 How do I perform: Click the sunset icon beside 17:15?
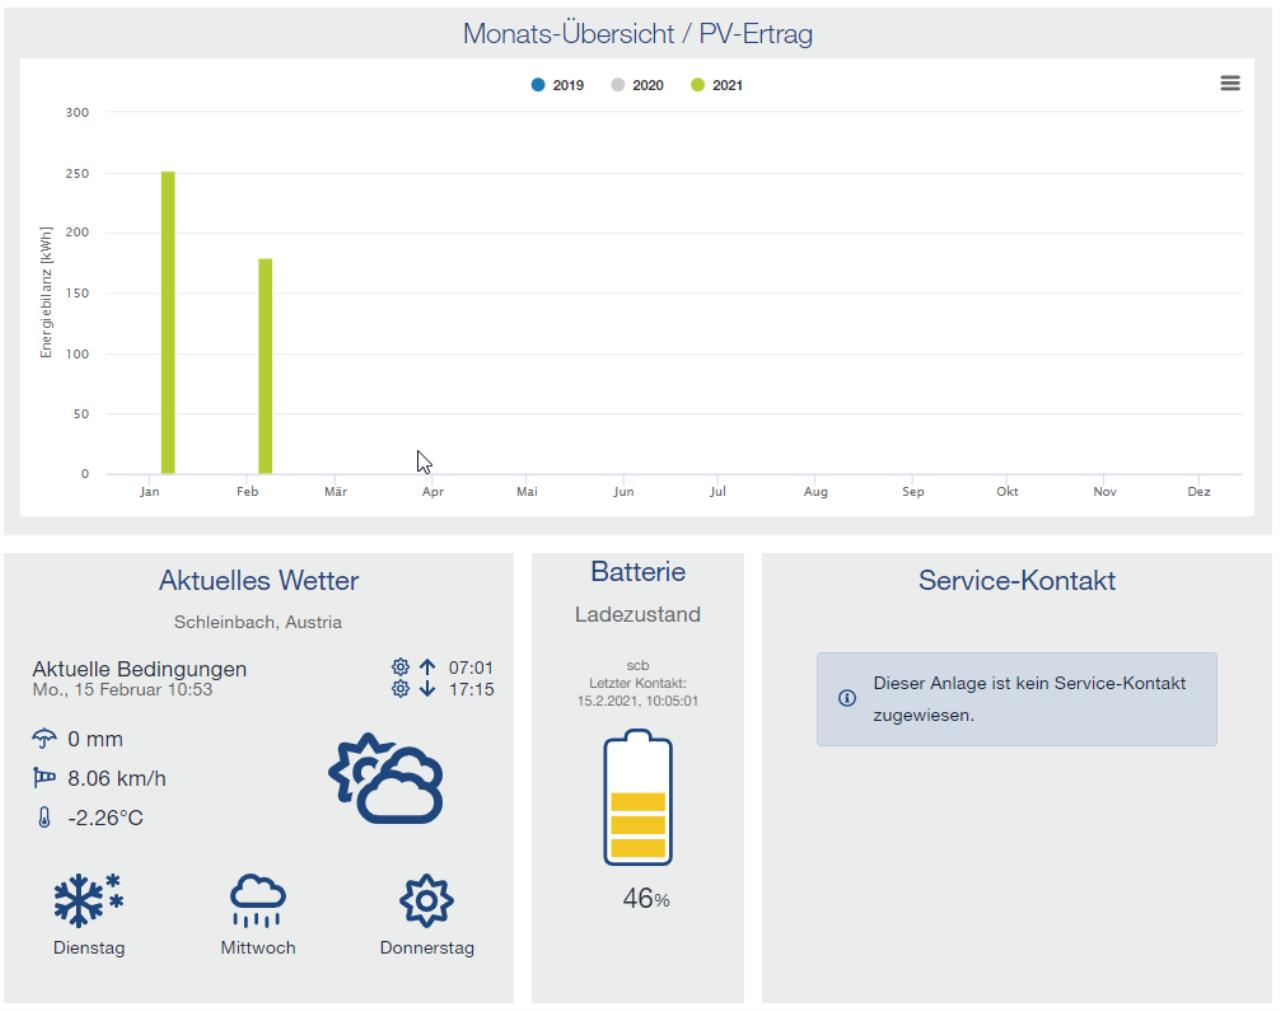[413, 689]
